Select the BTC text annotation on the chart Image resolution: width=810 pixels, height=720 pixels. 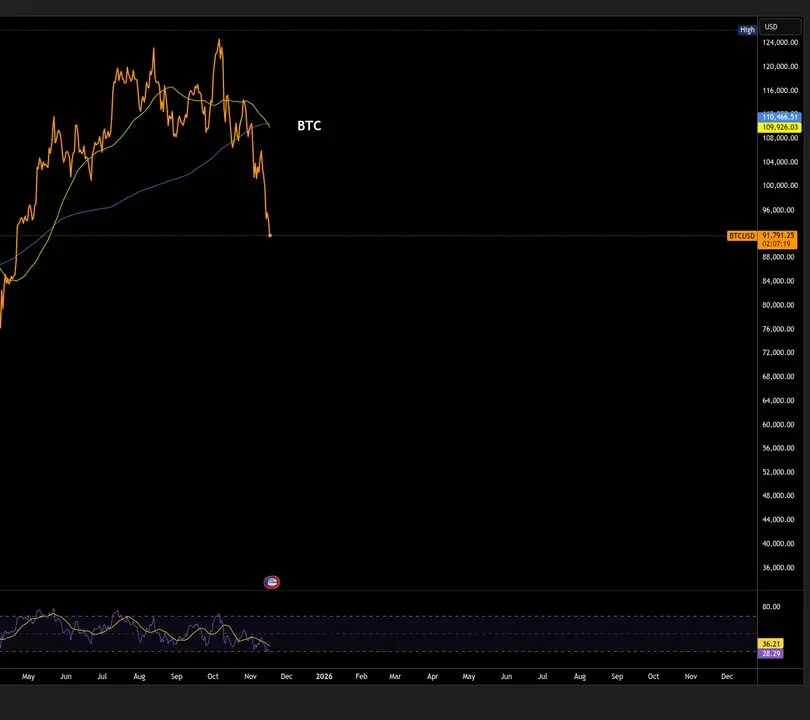tap(309, 126)
